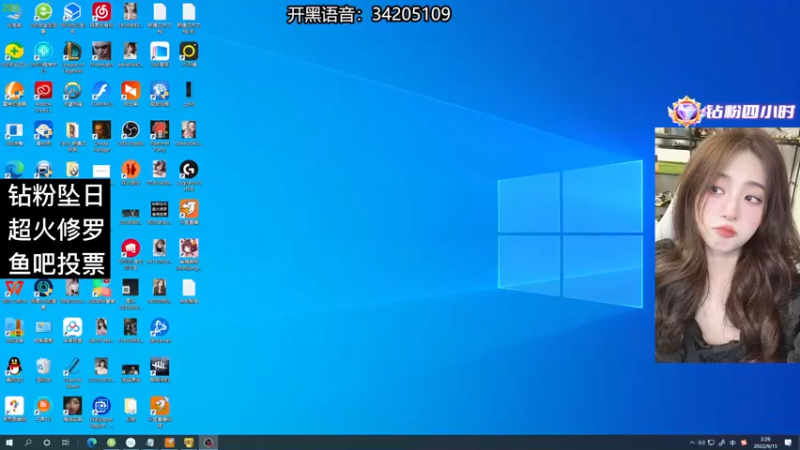Open the Recycle Bin
Screen dimensions: 800x450
click(x=43, y=366)
